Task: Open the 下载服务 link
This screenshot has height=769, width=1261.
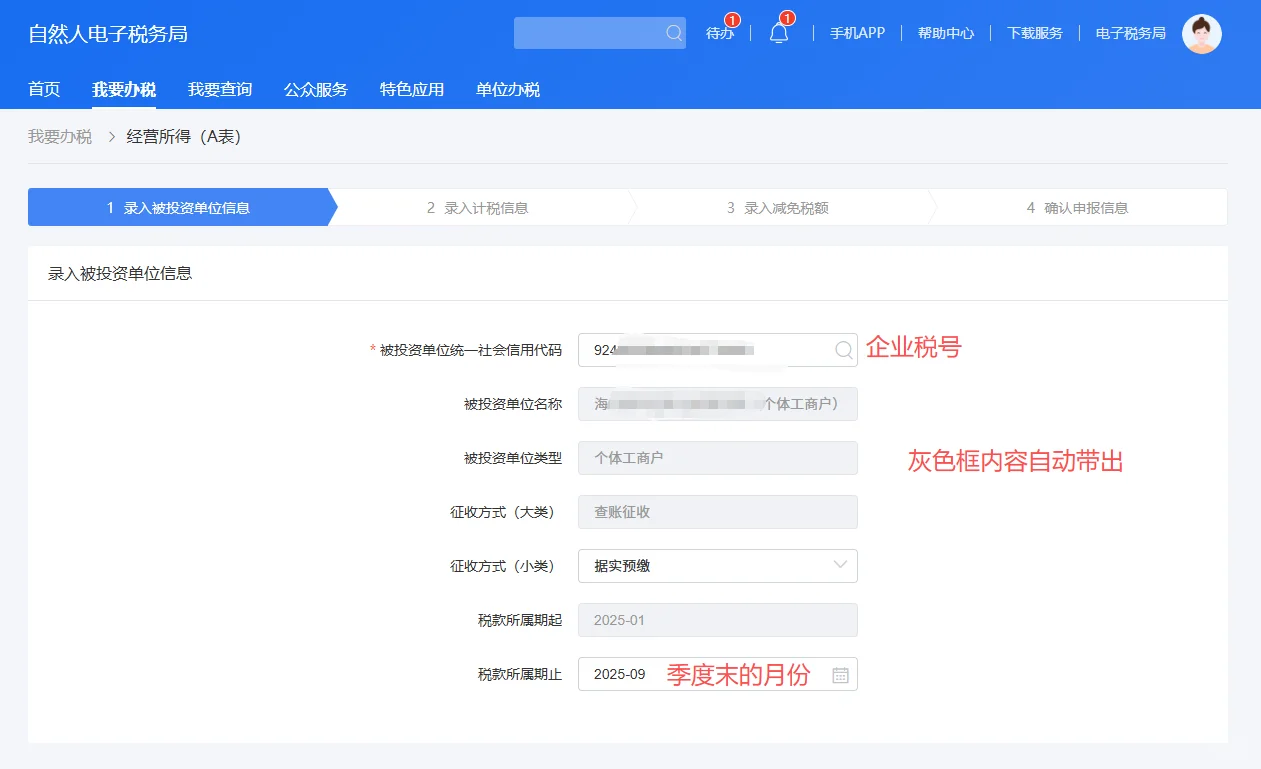Action: pyautogui.click(x=1035, y=33)
